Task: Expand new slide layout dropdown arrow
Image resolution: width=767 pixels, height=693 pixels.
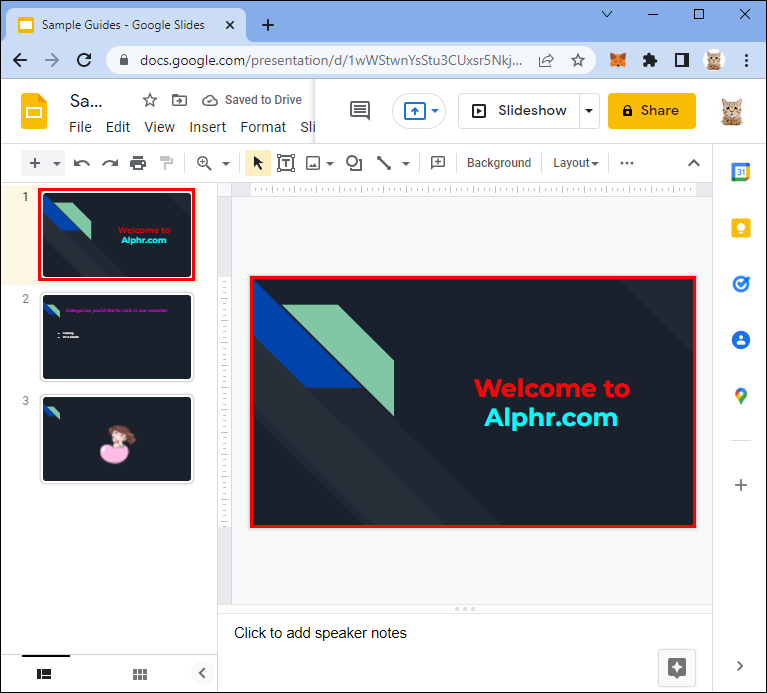Action: pos(57,163)
